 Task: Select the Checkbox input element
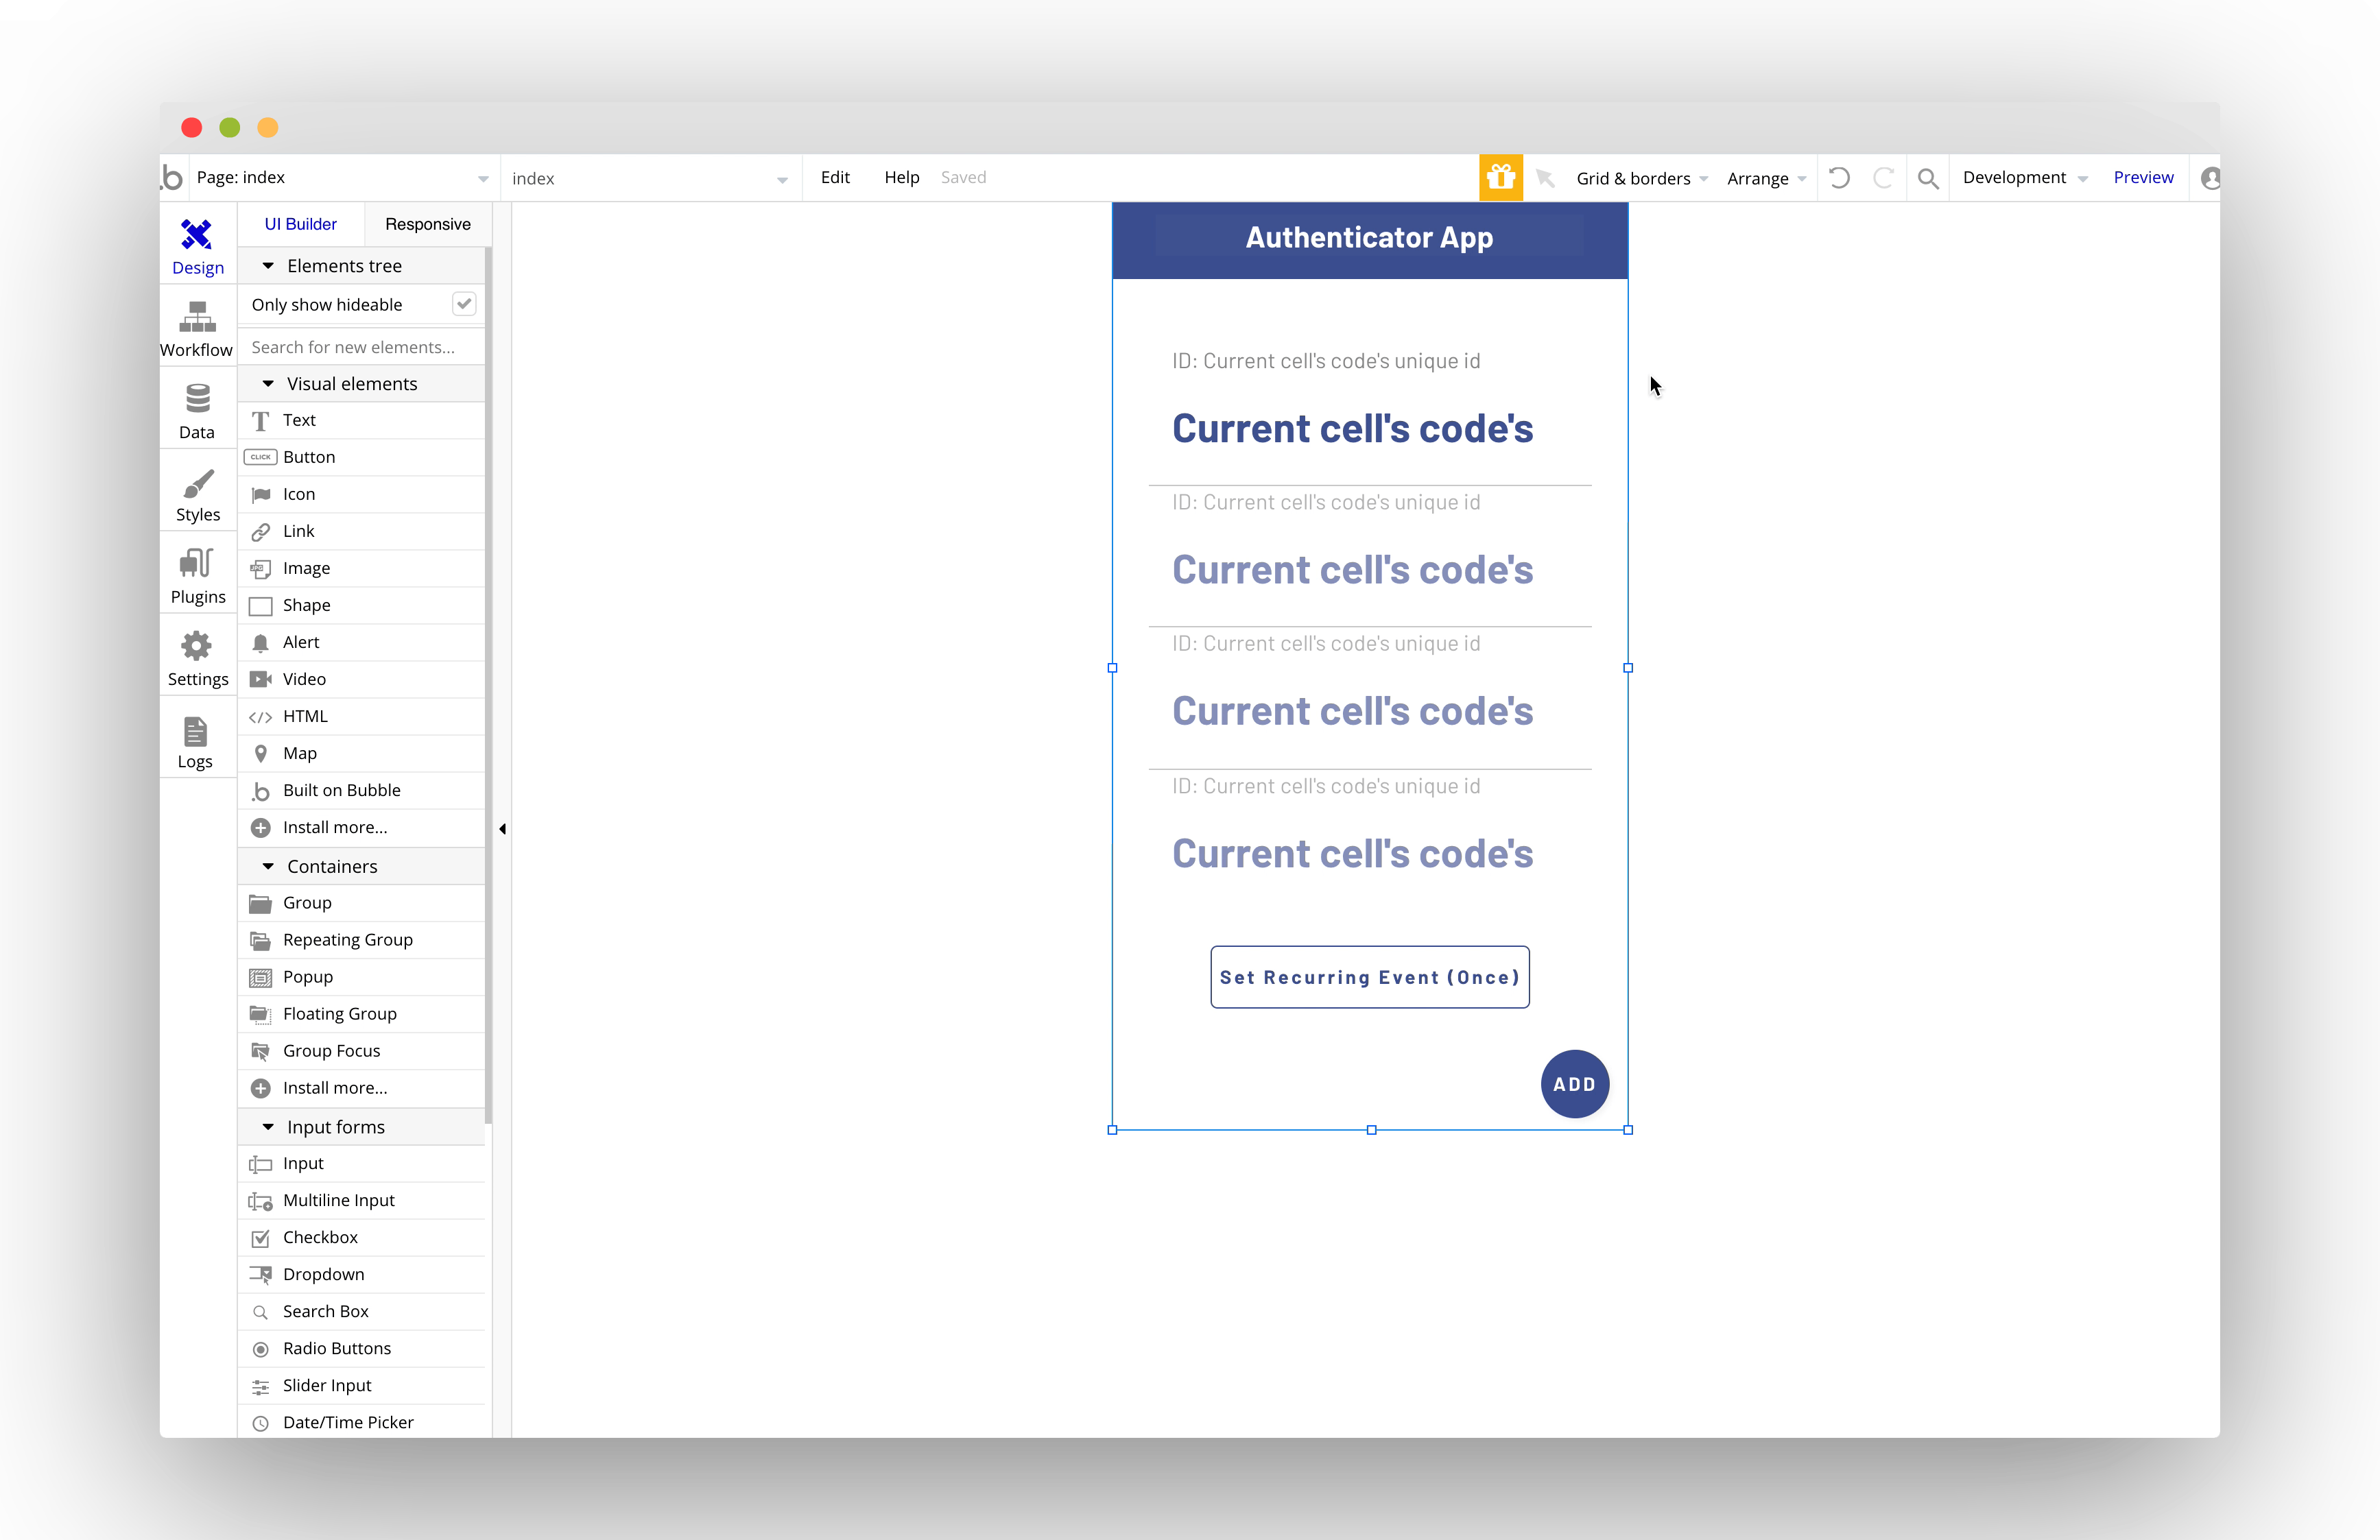click(x=361, y=1237)
